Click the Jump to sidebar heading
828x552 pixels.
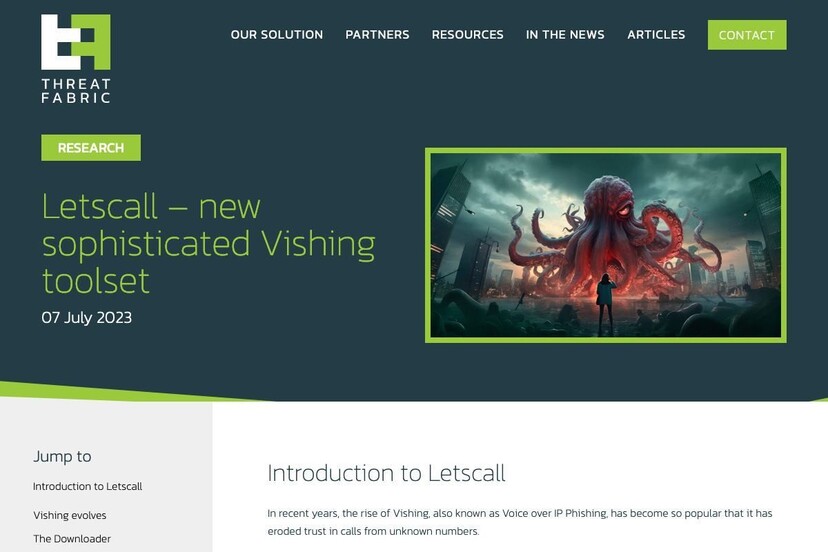pyautogui.click(x=62, y=456)
